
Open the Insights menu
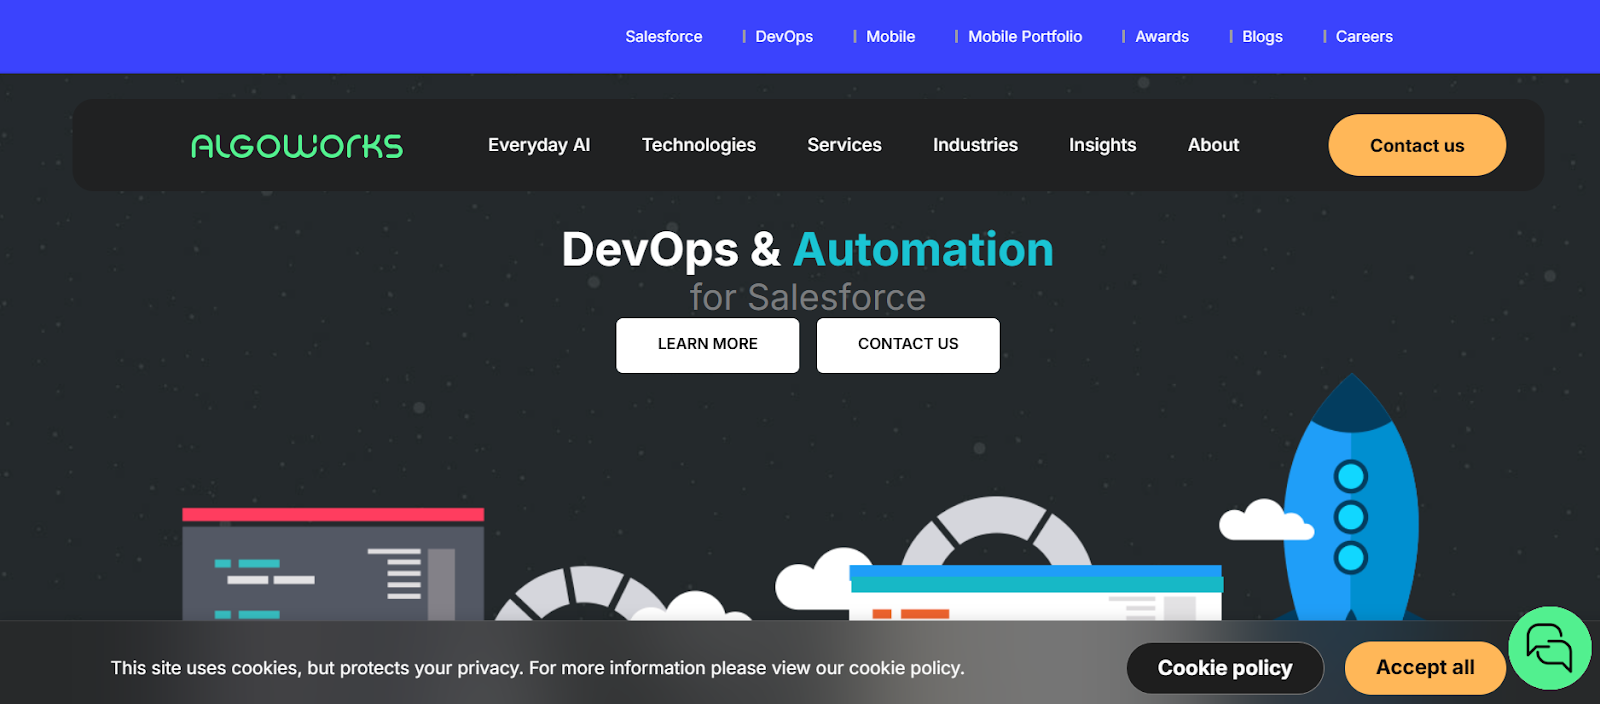1102,145
